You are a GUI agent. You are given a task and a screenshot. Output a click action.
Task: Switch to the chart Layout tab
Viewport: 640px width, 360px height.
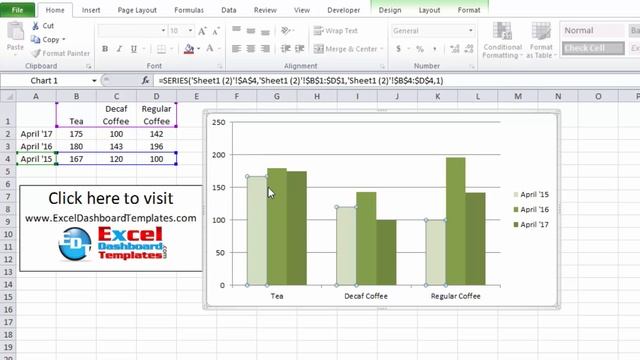click(x=429, y=10)
